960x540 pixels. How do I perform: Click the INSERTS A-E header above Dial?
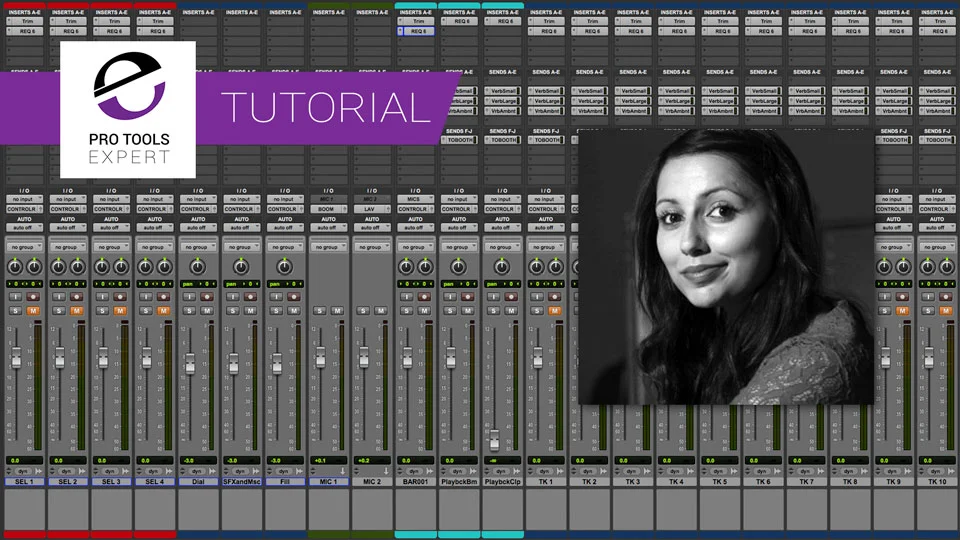click(x=198, y=12)
